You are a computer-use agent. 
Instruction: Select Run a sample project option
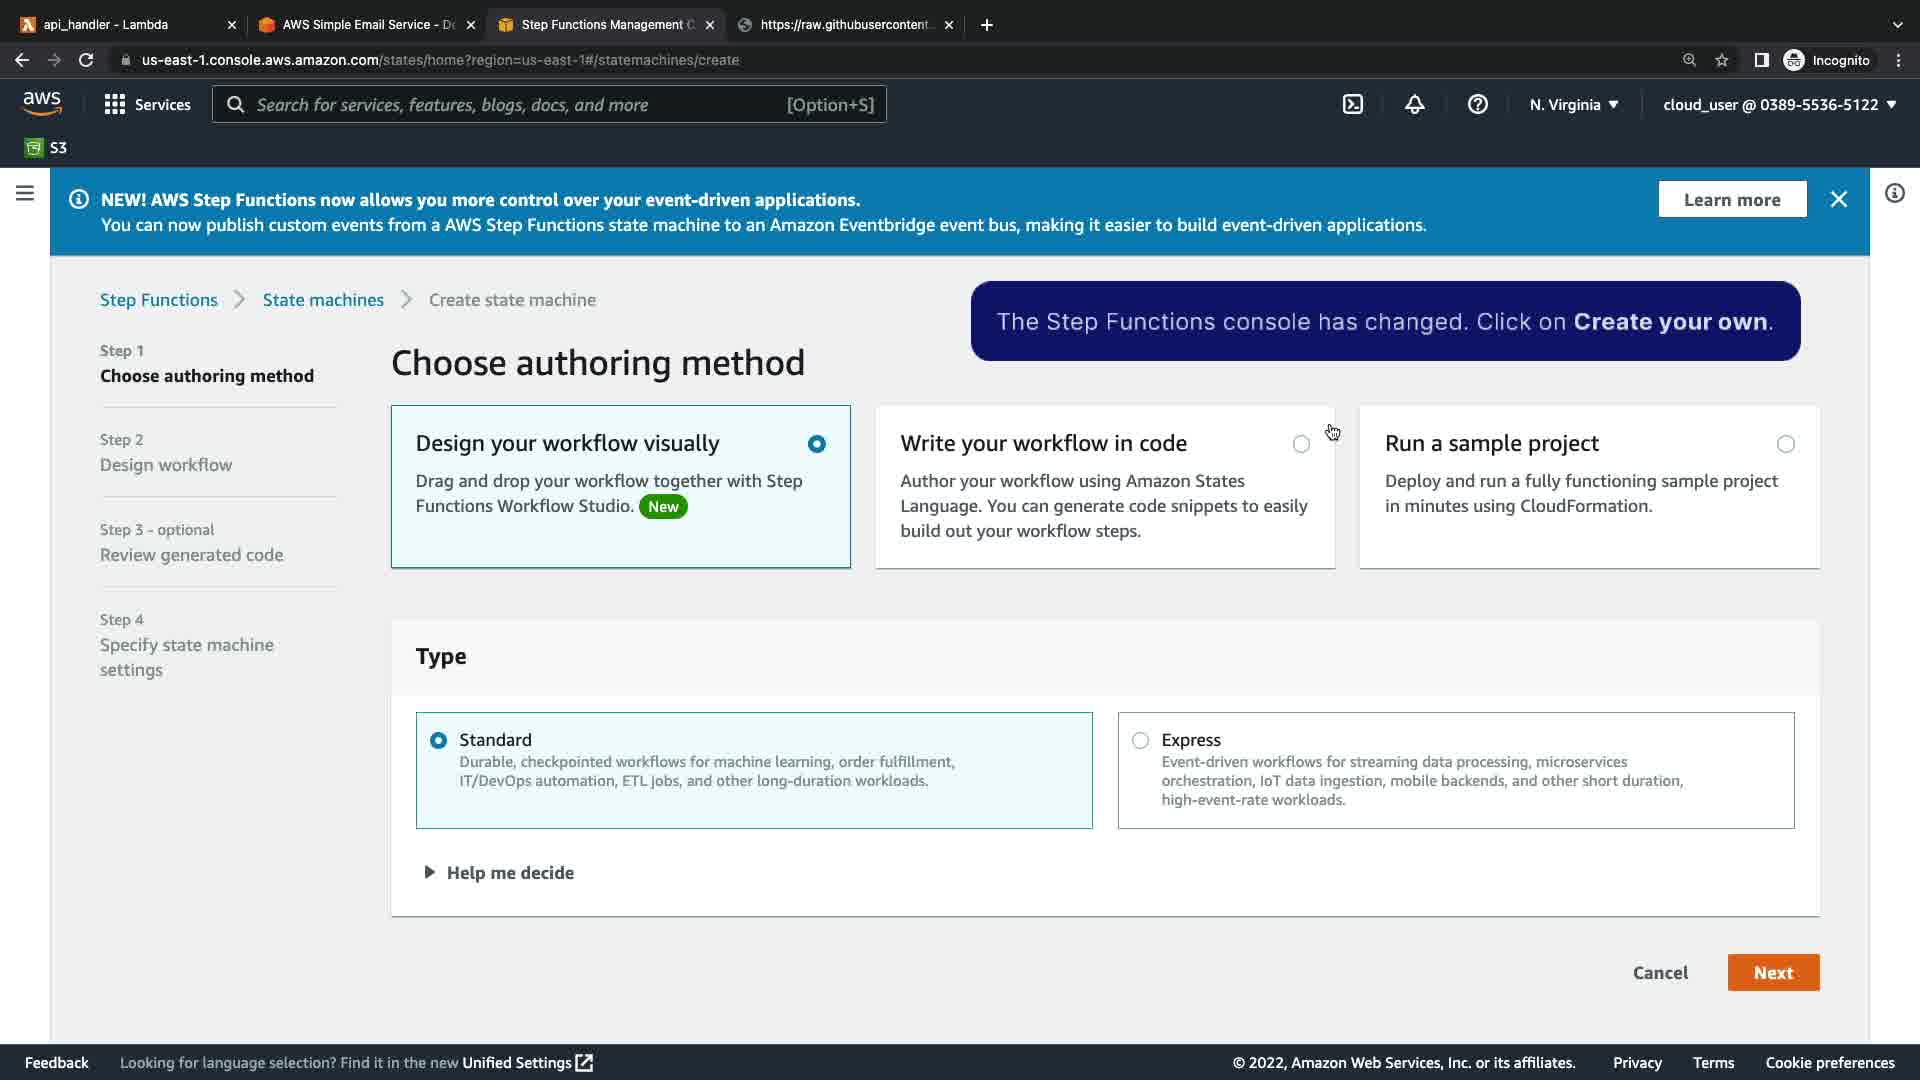[1785, 444]
